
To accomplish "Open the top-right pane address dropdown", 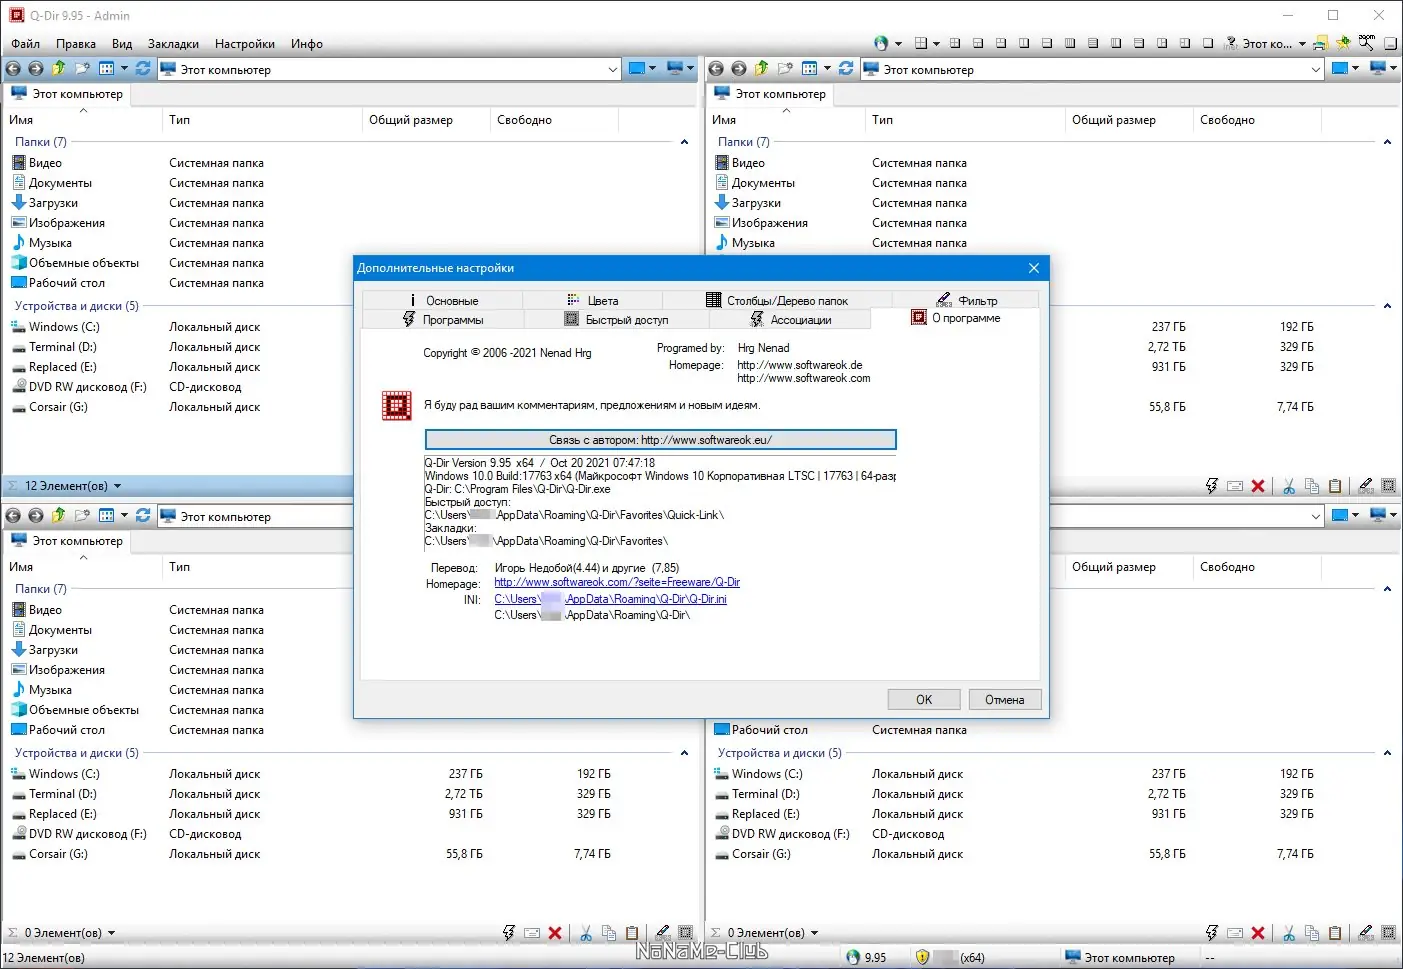I will point(1316,69).
